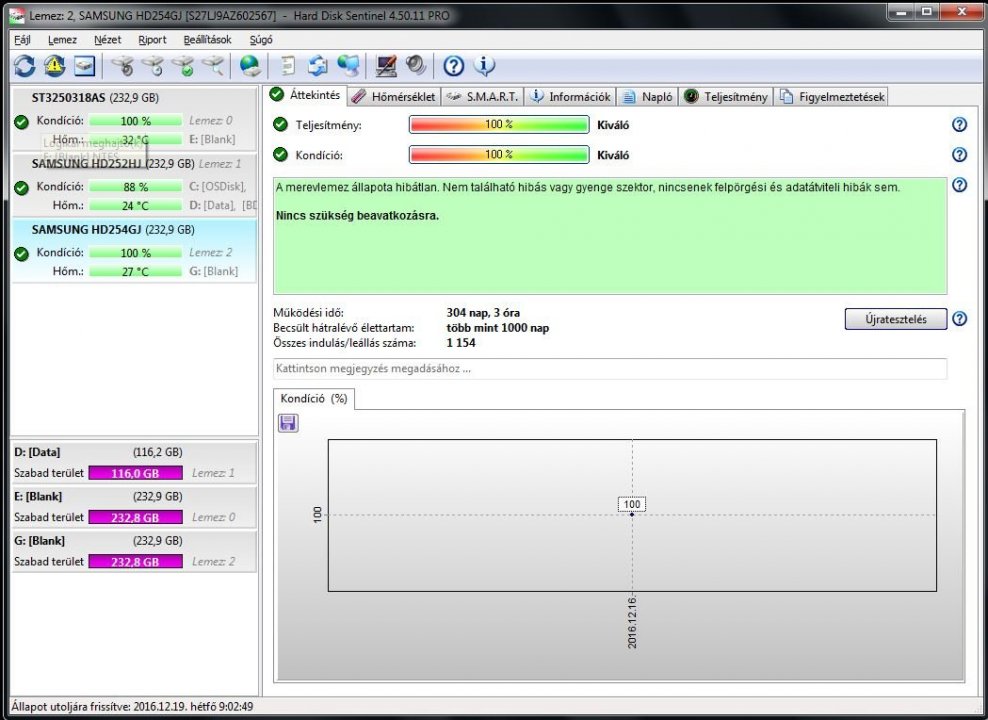Click the disk test with stethoscope icon
The height and width of the screenshot is (720, 988).
(x=123, y=66)
